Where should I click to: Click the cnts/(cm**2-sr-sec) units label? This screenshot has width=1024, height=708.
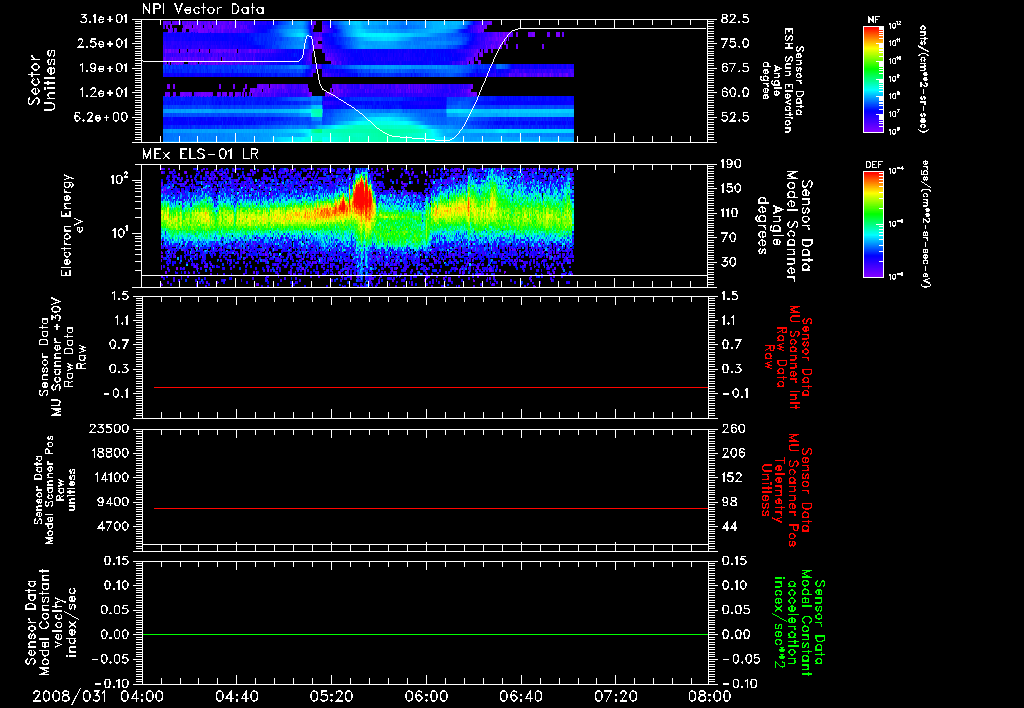point(923,78)
